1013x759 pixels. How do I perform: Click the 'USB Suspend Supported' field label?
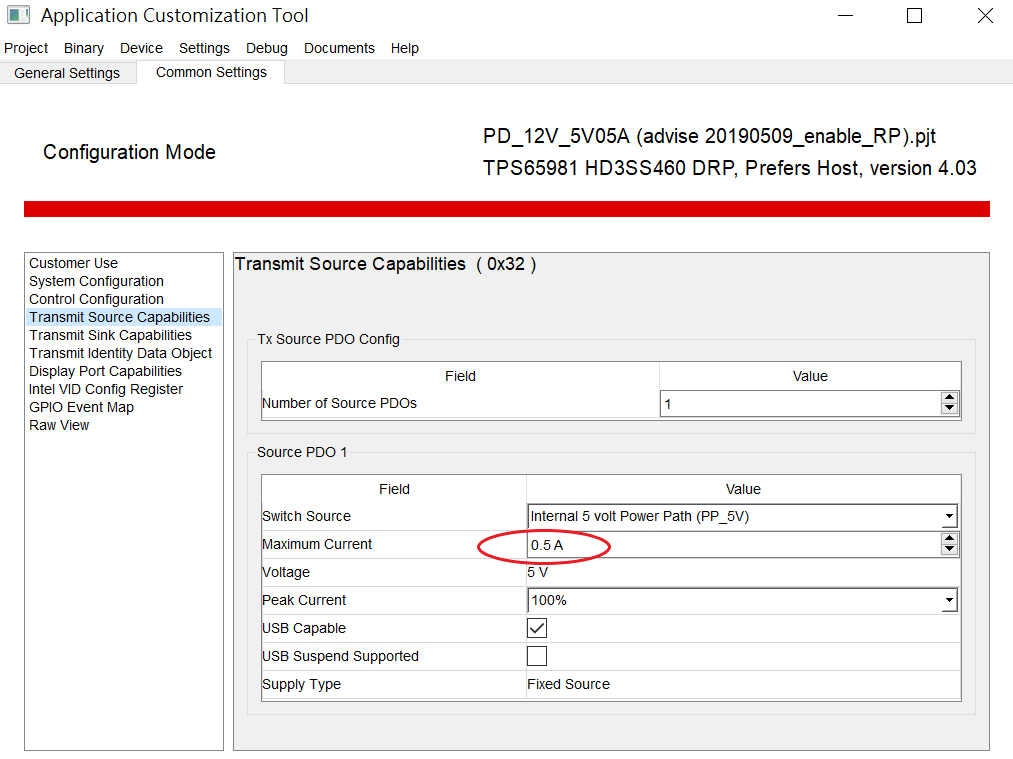tap(340, 656)
